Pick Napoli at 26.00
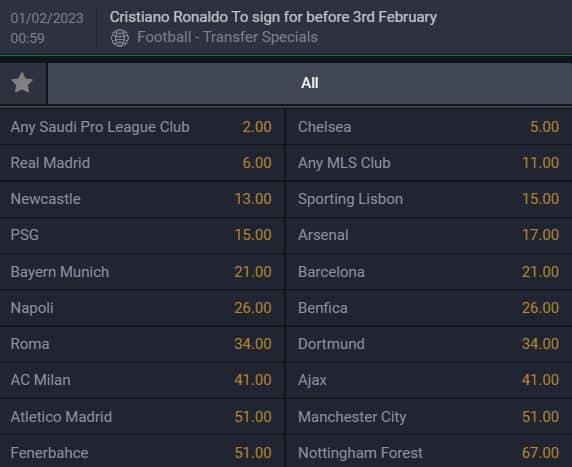Viewport: 572px width, 467px height. coord(142,308)
